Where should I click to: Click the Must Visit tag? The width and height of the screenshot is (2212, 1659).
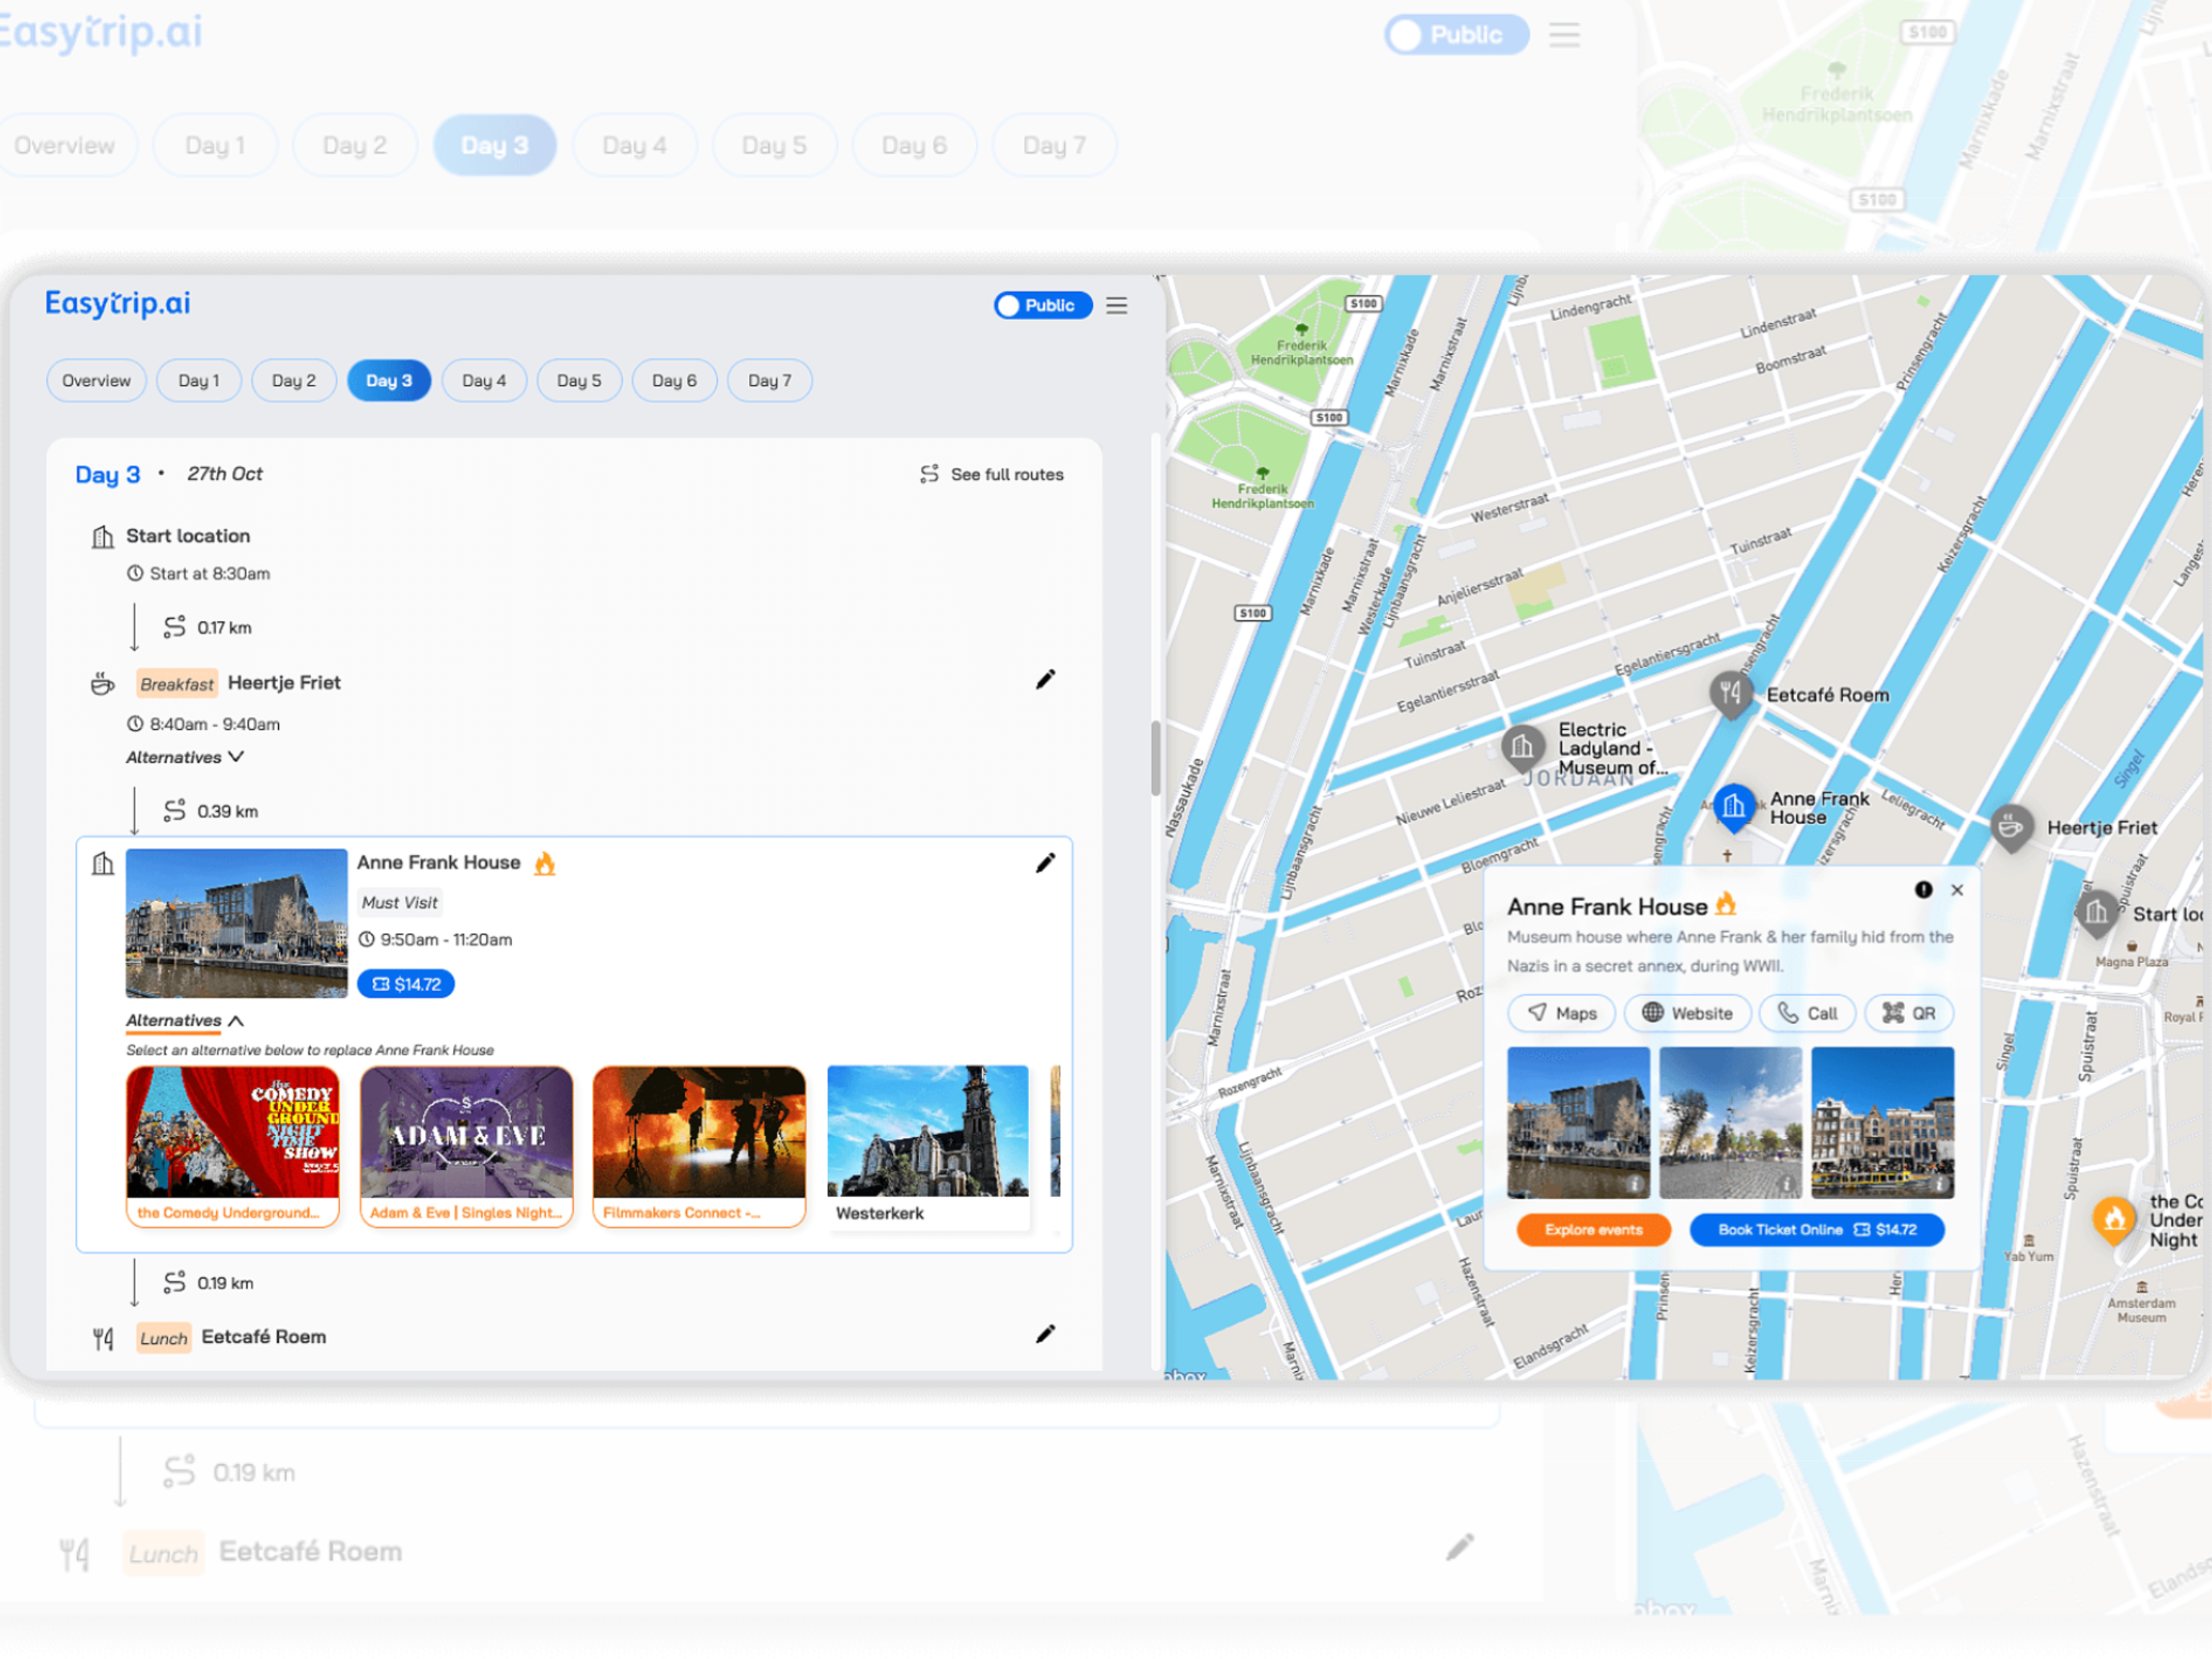[x=399, y=902]
